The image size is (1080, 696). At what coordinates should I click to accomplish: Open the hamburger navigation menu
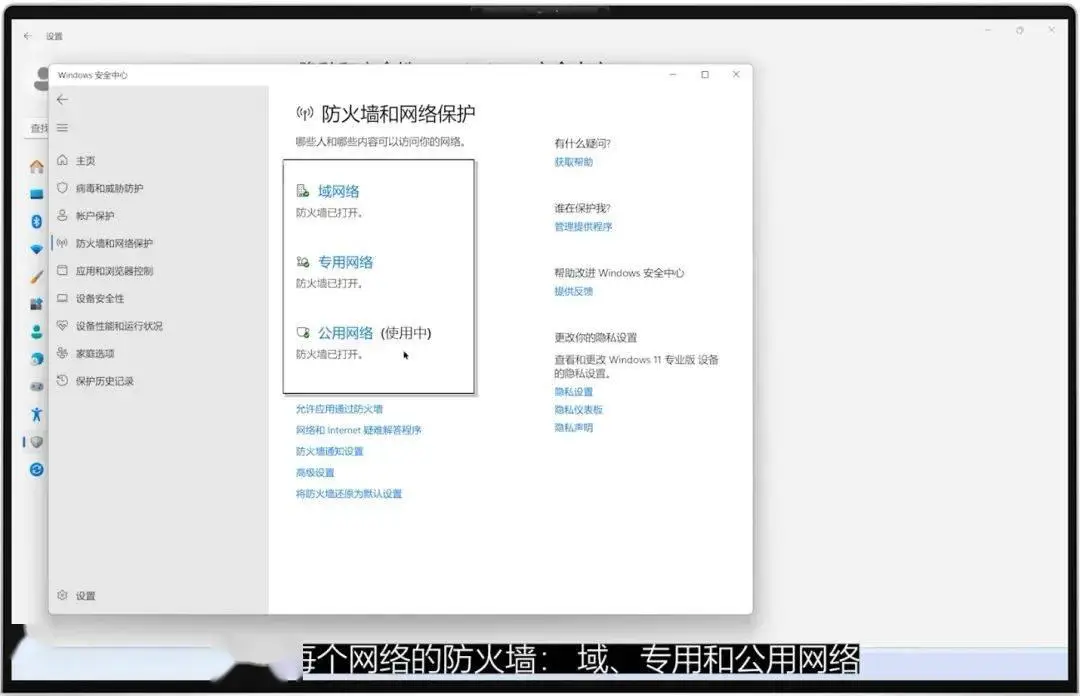click(62, 127)
